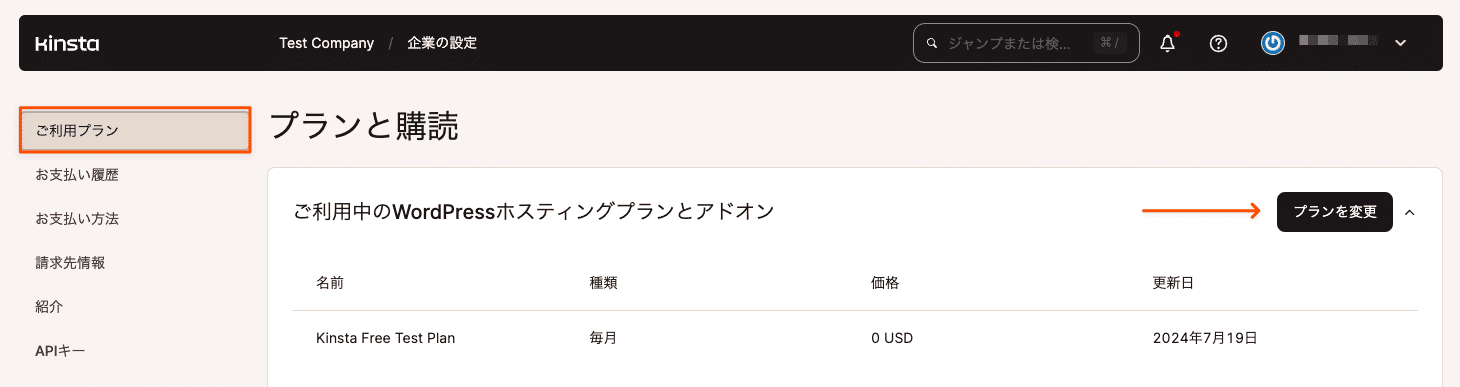Image resolution: width=1460 pixels, height=387 pixels.
Task: Open the help question mark icon
Action: point(1218,43)
